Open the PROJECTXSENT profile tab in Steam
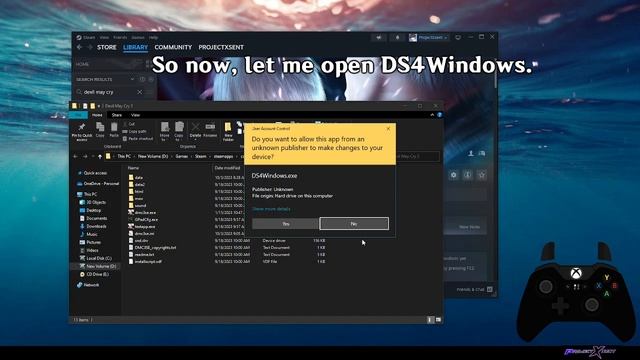This screenshot has height=360, width=640. click(221, 47)
